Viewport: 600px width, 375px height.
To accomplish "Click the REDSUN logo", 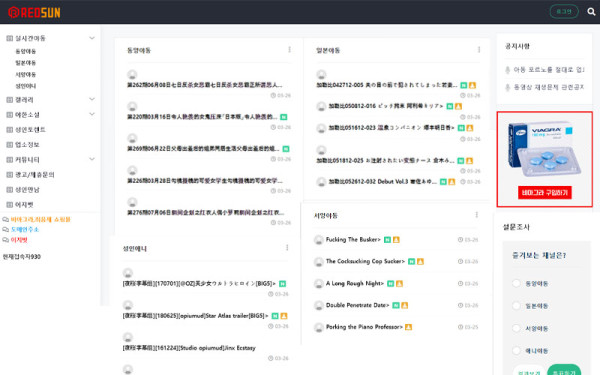I will click(x=34, y=13).
